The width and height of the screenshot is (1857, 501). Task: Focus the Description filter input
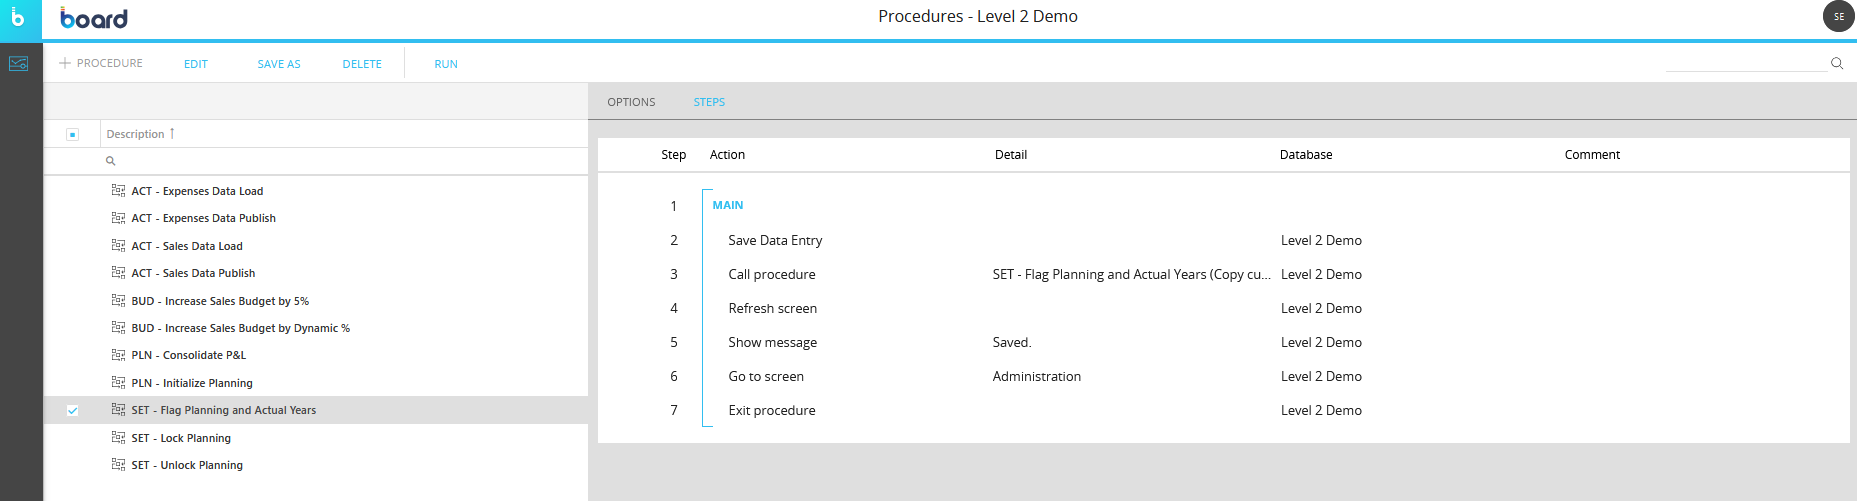344,161
